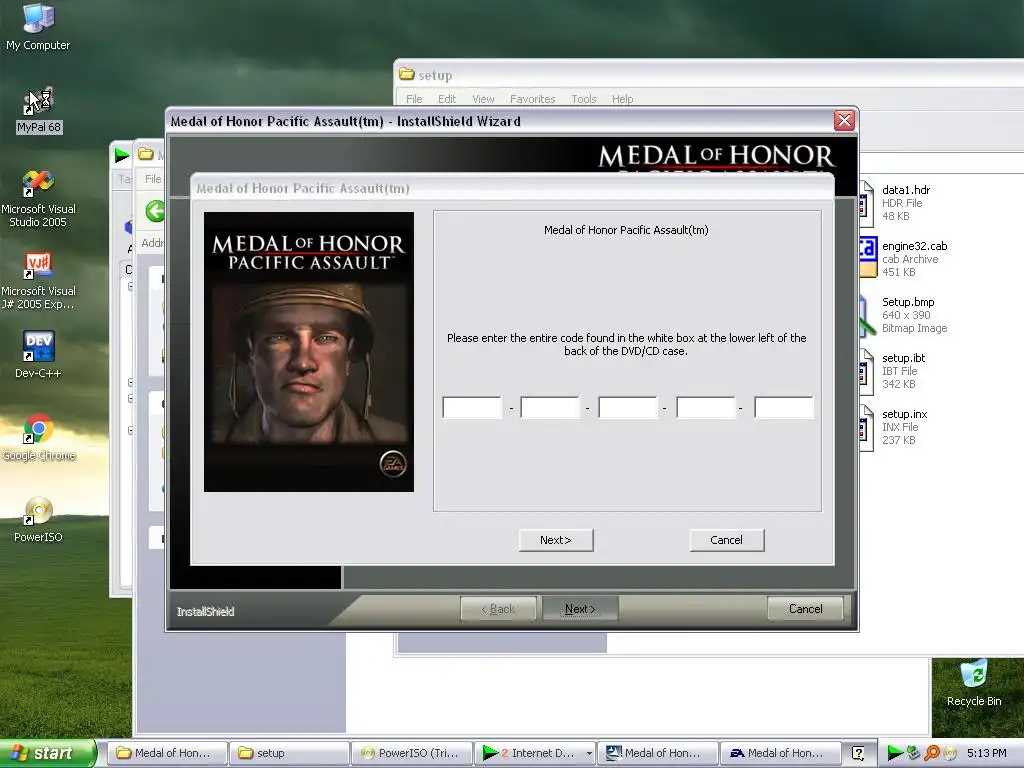Click the setup window title bar
The height and width of the screenshot is (768, 1024).
(709, 75)
